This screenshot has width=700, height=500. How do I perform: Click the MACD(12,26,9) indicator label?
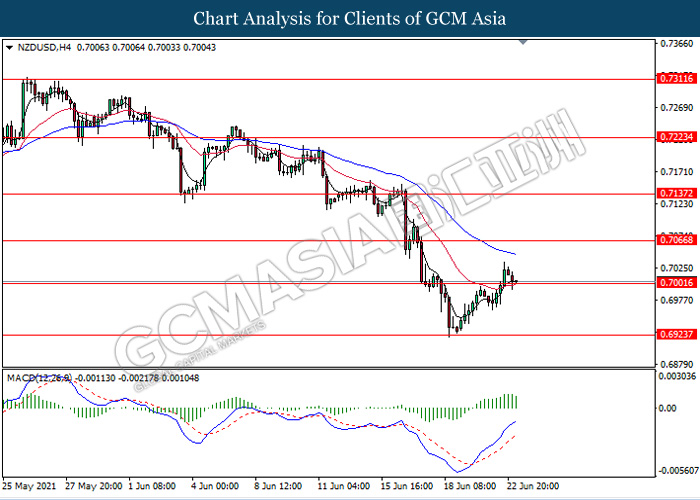coord(39,378)
